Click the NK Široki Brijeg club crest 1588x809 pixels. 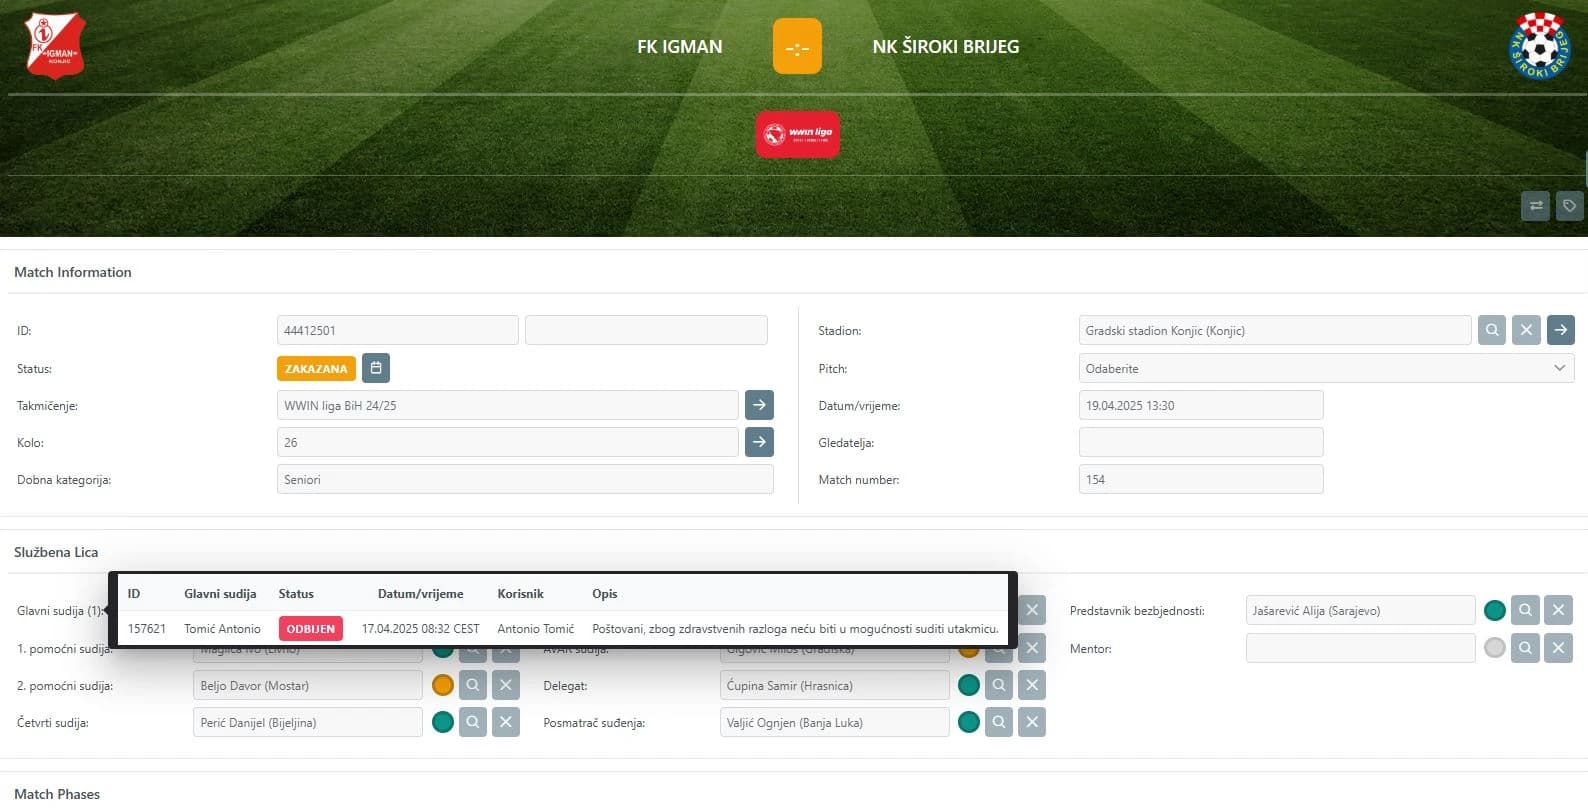pos(1539,46)
